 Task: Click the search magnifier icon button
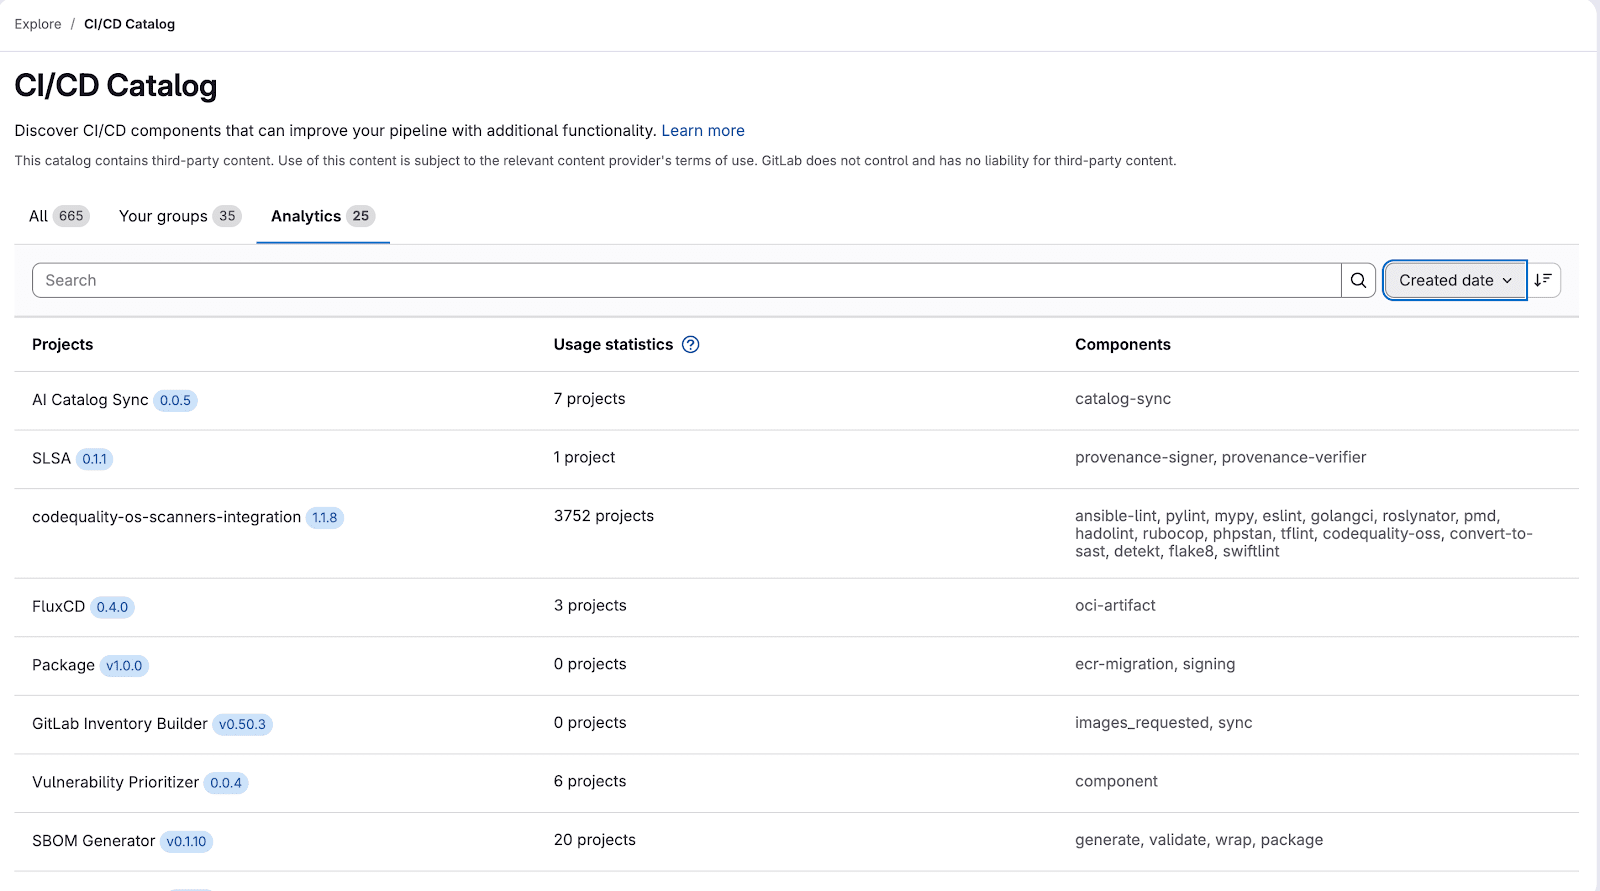pyautogui.click(x=1358, y=280)
